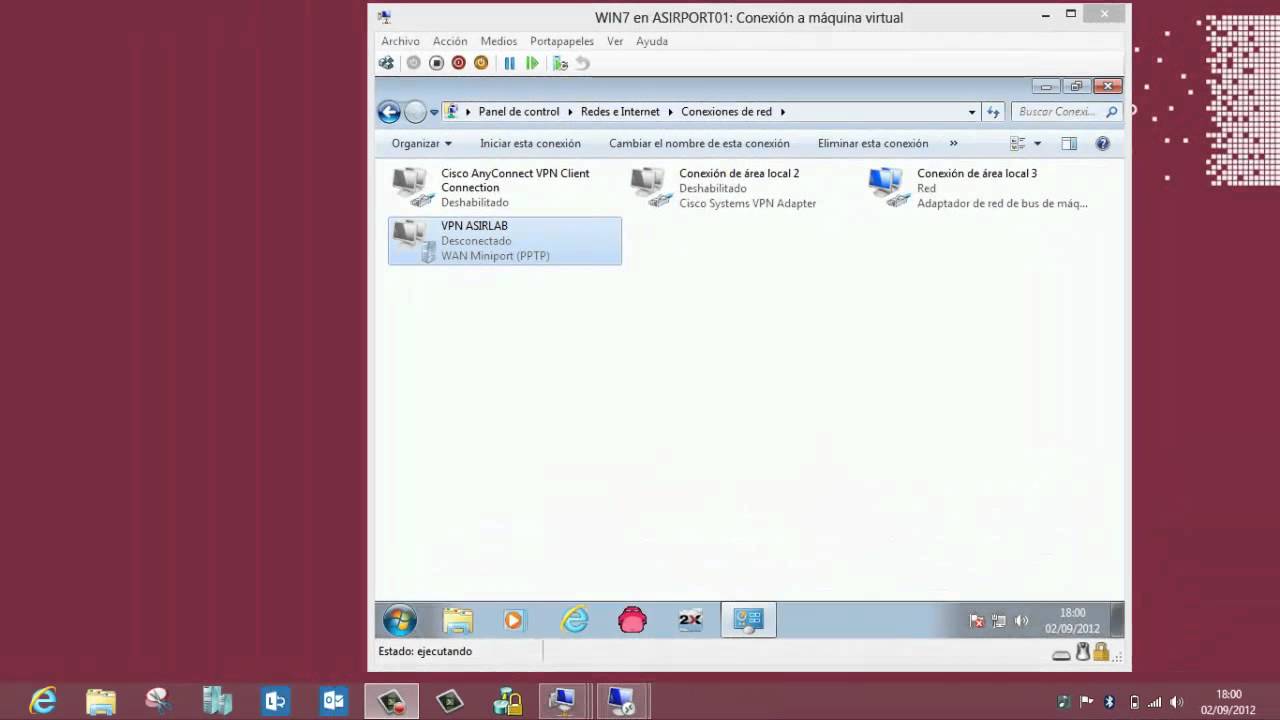The width and height of the screenshot is (1280, 720).
Task: Open view options dropdown arrow
Action: (x=1037, y=143)
